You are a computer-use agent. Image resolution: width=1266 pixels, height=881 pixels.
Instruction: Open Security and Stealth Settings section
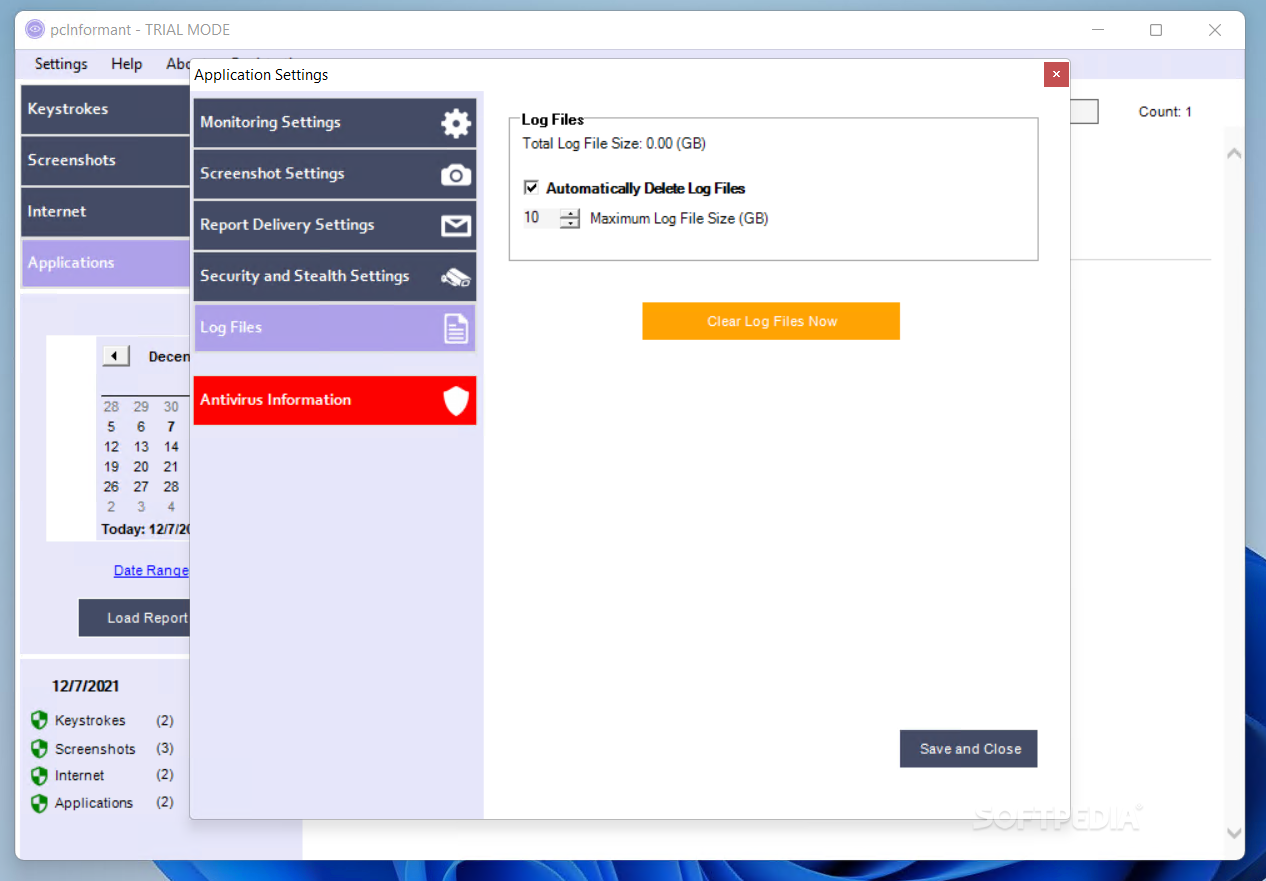[x=334, y=277]
